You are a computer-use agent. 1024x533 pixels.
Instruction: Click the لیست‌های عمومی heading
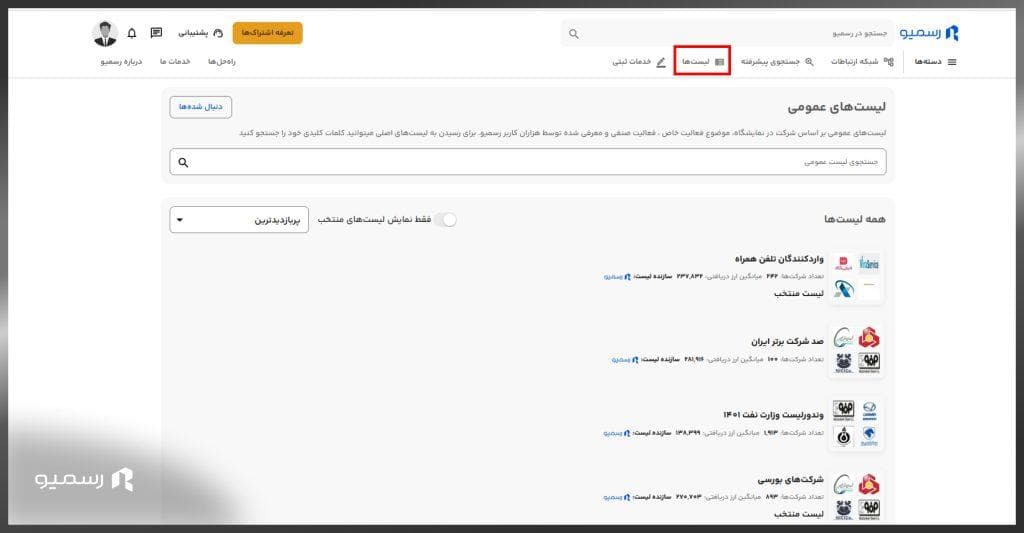pos(837,107)
